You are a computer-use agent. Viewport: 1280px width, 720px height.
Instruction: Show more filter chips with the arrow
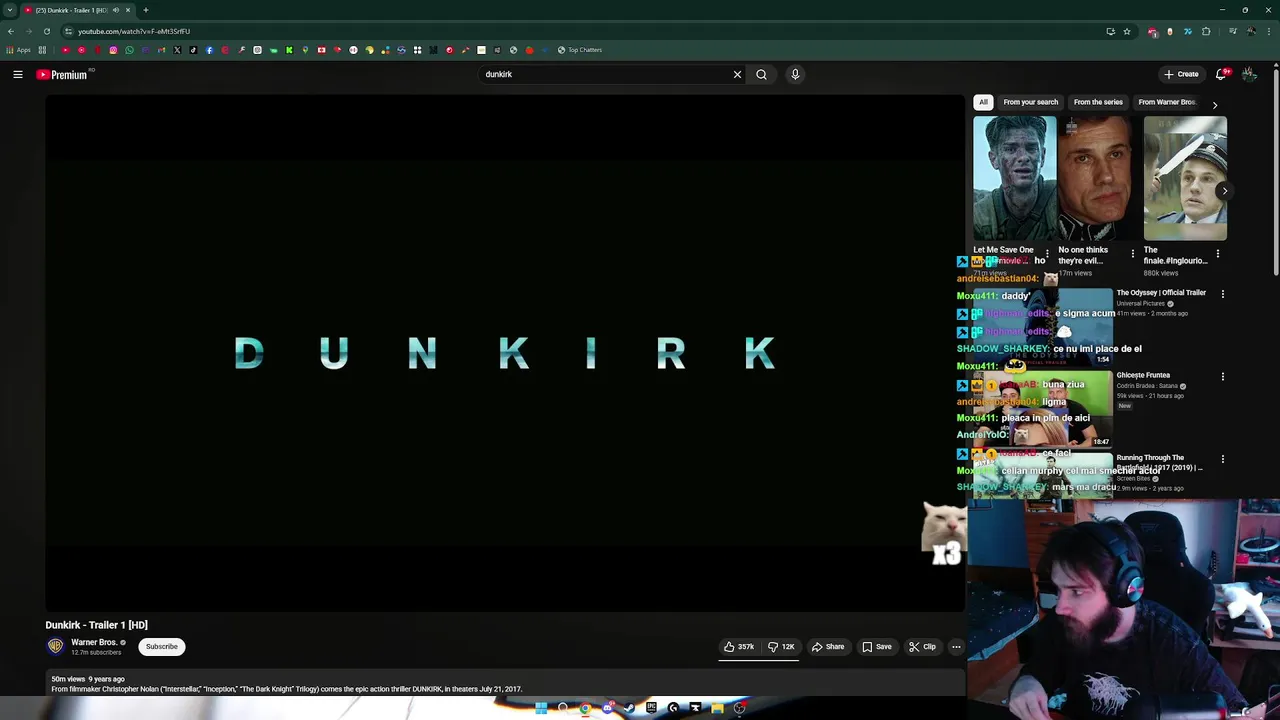[x=1215, y=105]
